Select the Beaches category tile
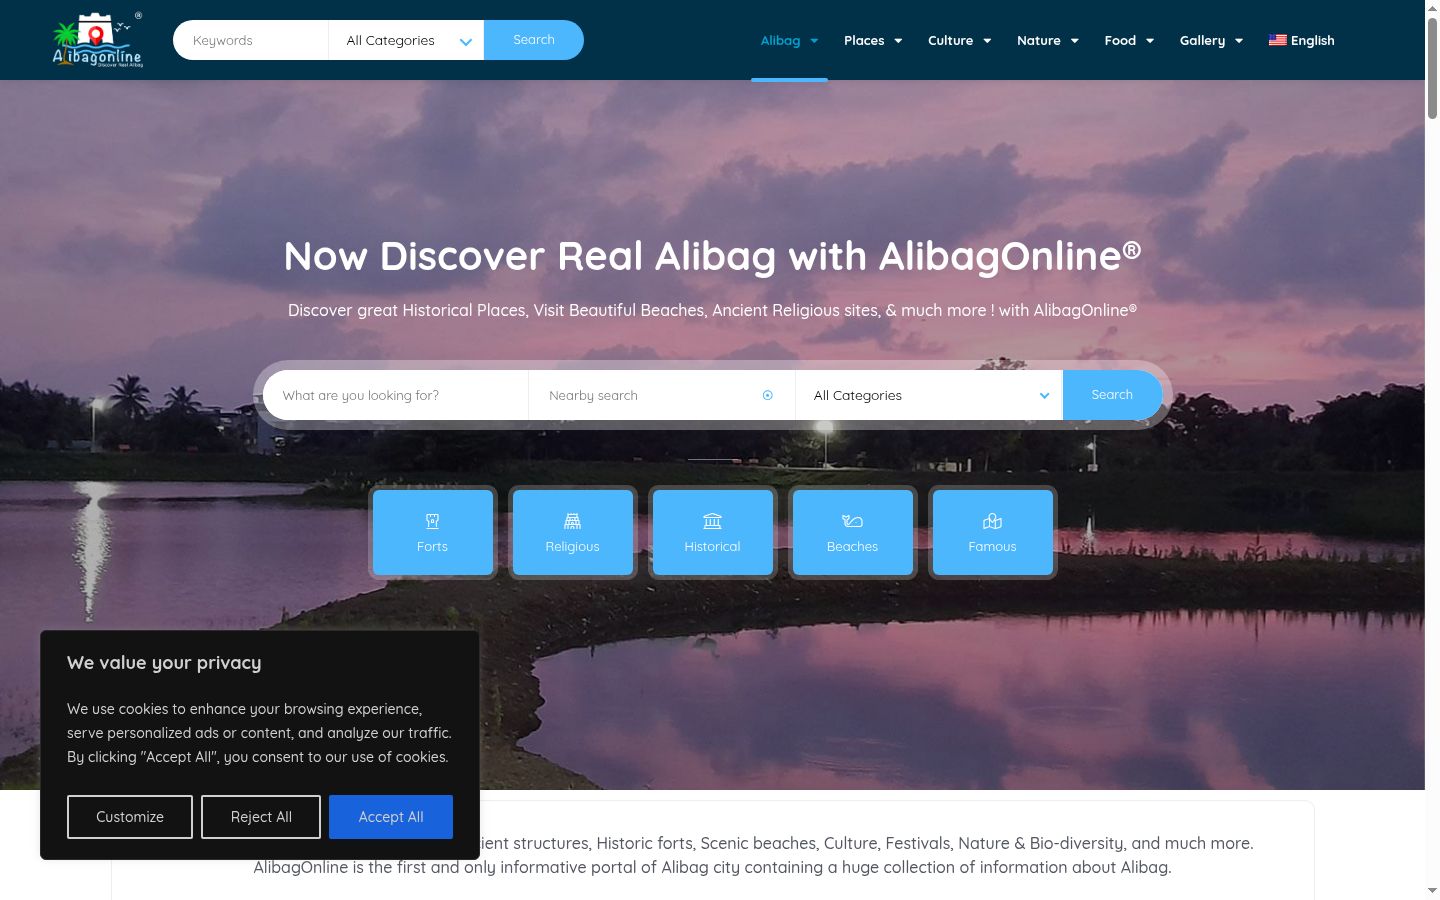The height and width of the screenshot is (900, 1440). [x=853, y=532]
